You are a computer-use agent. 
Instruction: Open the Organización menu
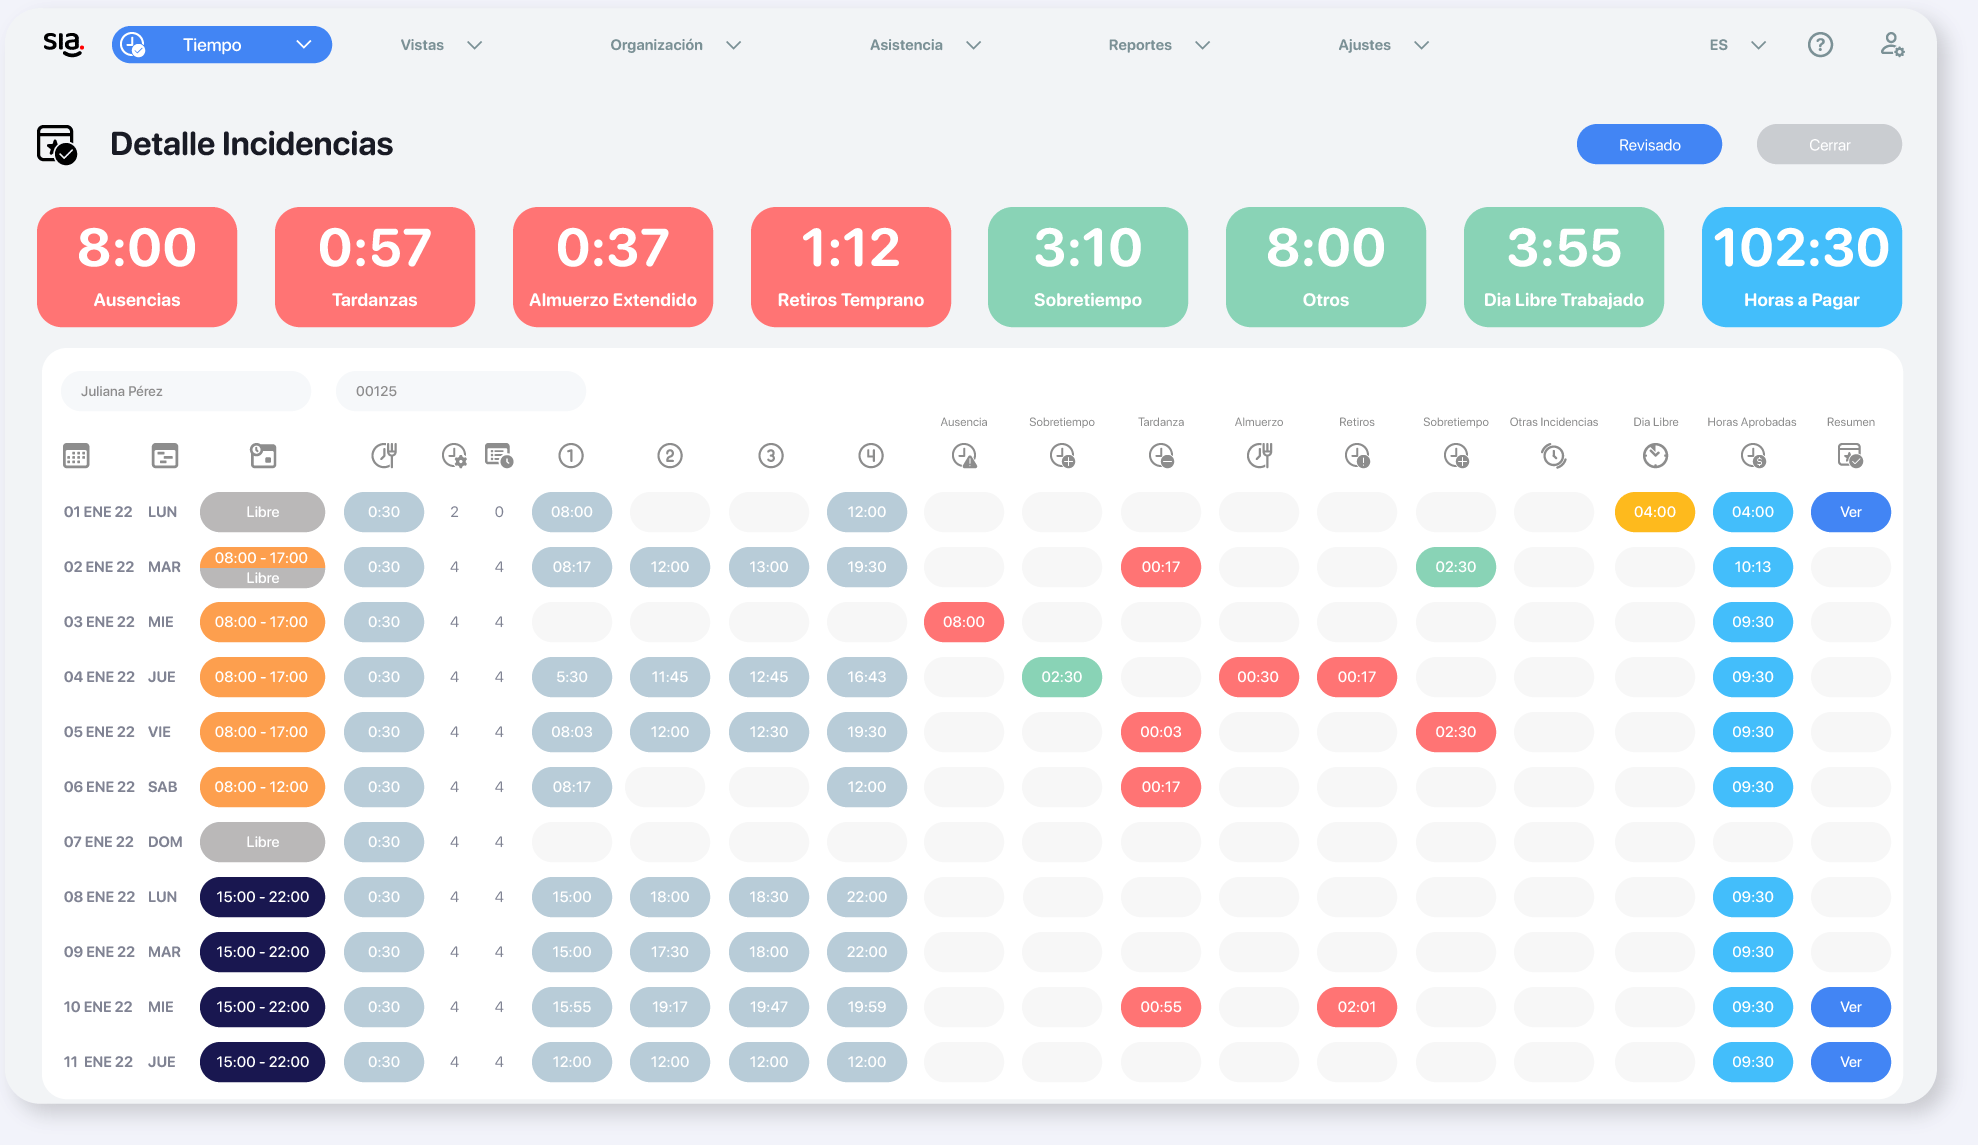[675, 45]
